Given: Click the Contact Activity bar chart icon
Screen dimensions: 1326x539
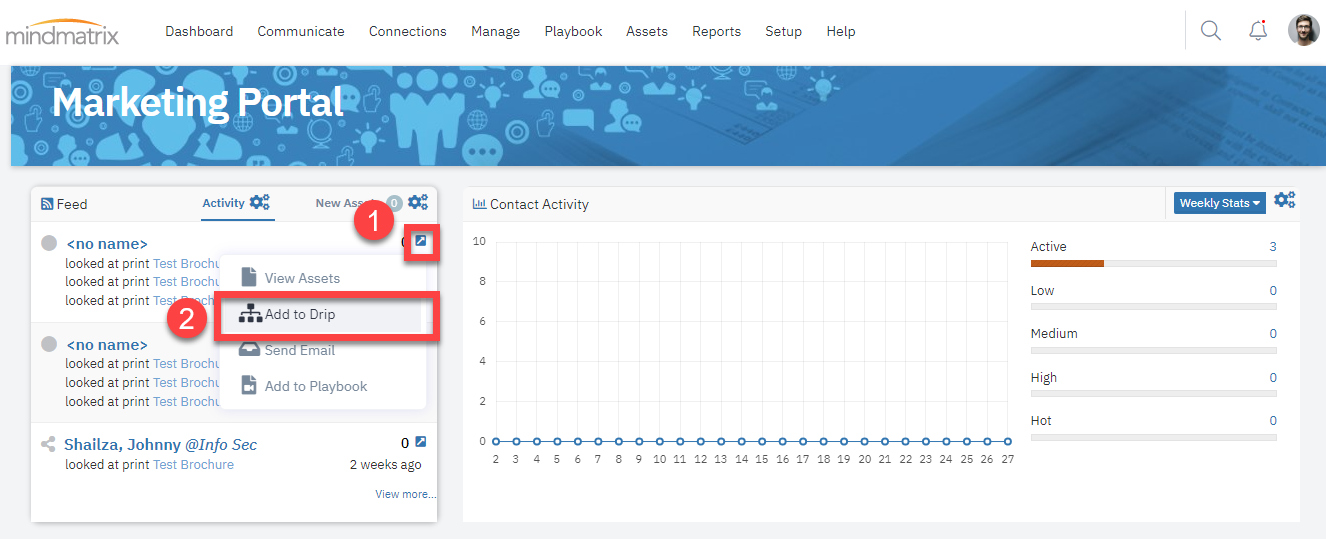Looking at the screenshot, I should [479, 204].
